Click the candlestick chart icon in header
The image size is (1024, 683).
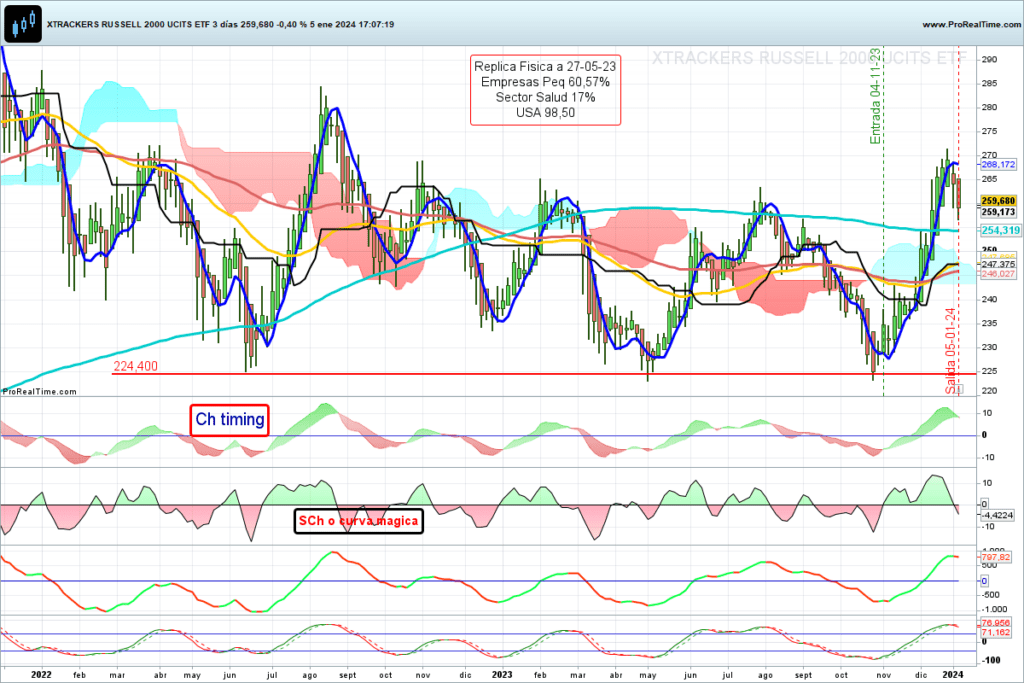coord(23,24)
